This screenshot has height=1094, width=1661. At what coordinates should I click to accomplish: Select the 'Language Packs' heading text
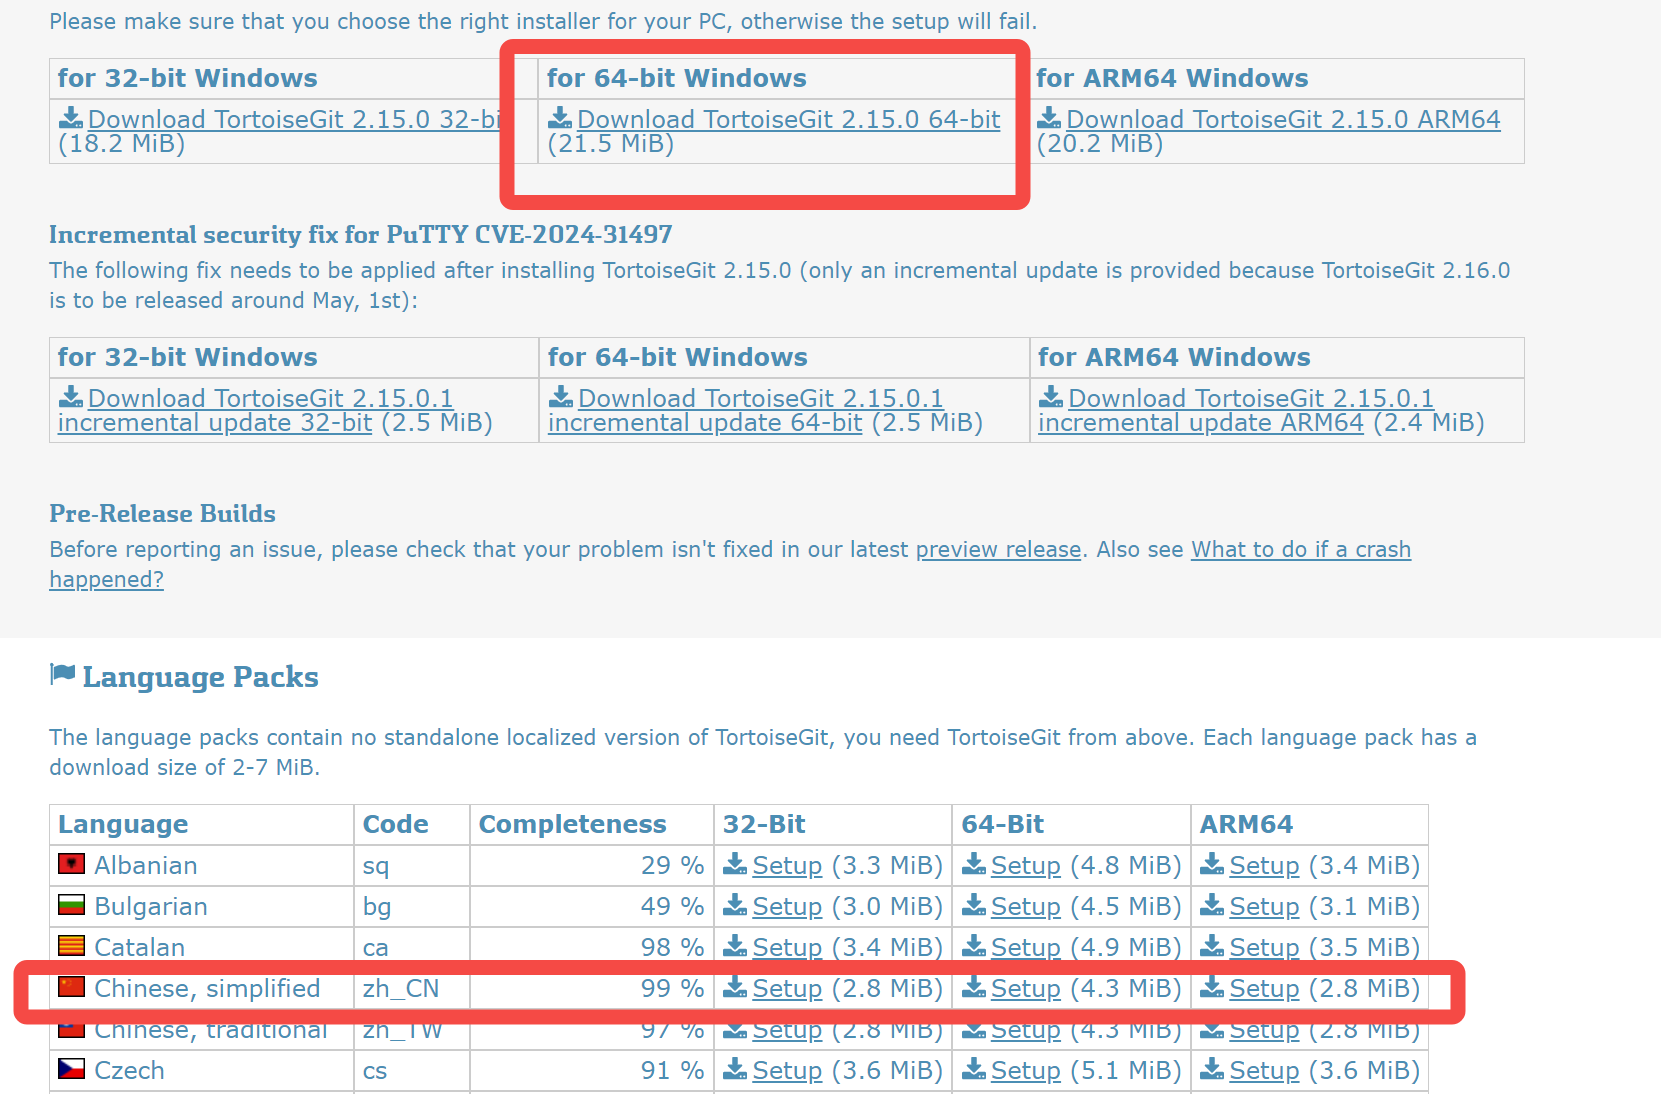point(200,677)
